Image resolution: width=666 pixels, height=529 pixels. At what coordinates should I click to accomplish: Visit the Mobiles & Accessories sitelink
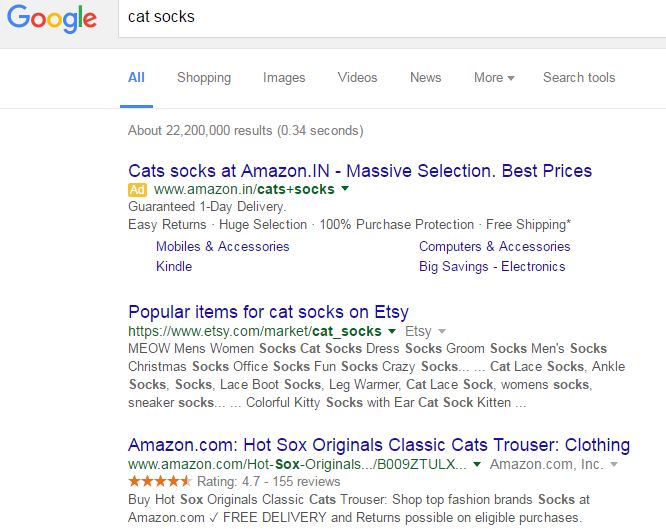pyautogui.click(x=222, y=247)
